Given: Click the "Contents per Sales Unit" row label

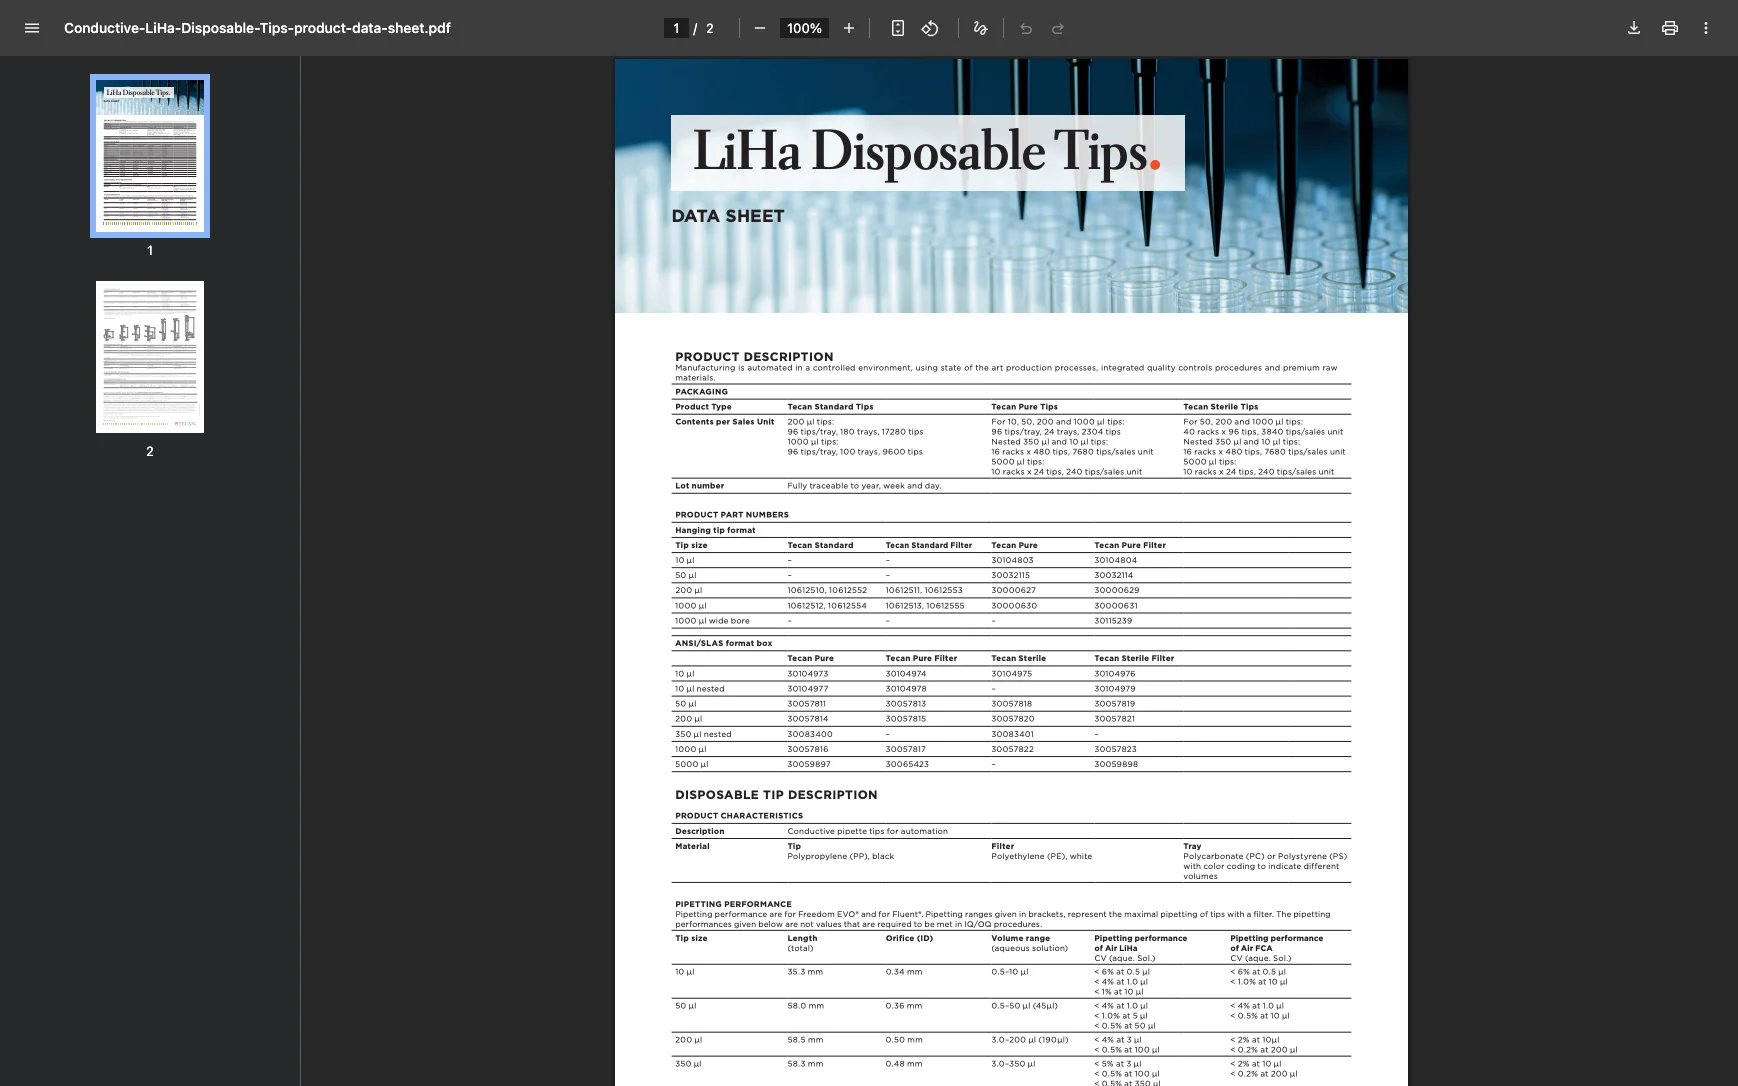Looking at the screenshot, I should [x=724, y=422].
